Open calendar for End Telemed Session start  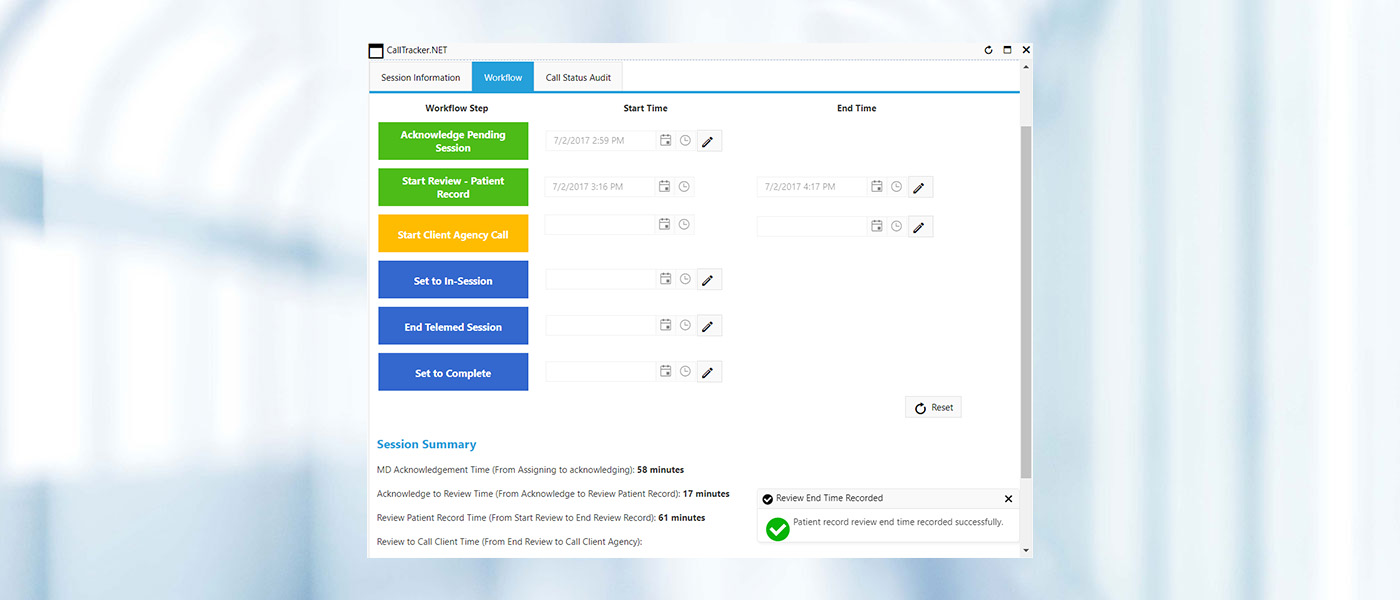(x=665, y=325)
